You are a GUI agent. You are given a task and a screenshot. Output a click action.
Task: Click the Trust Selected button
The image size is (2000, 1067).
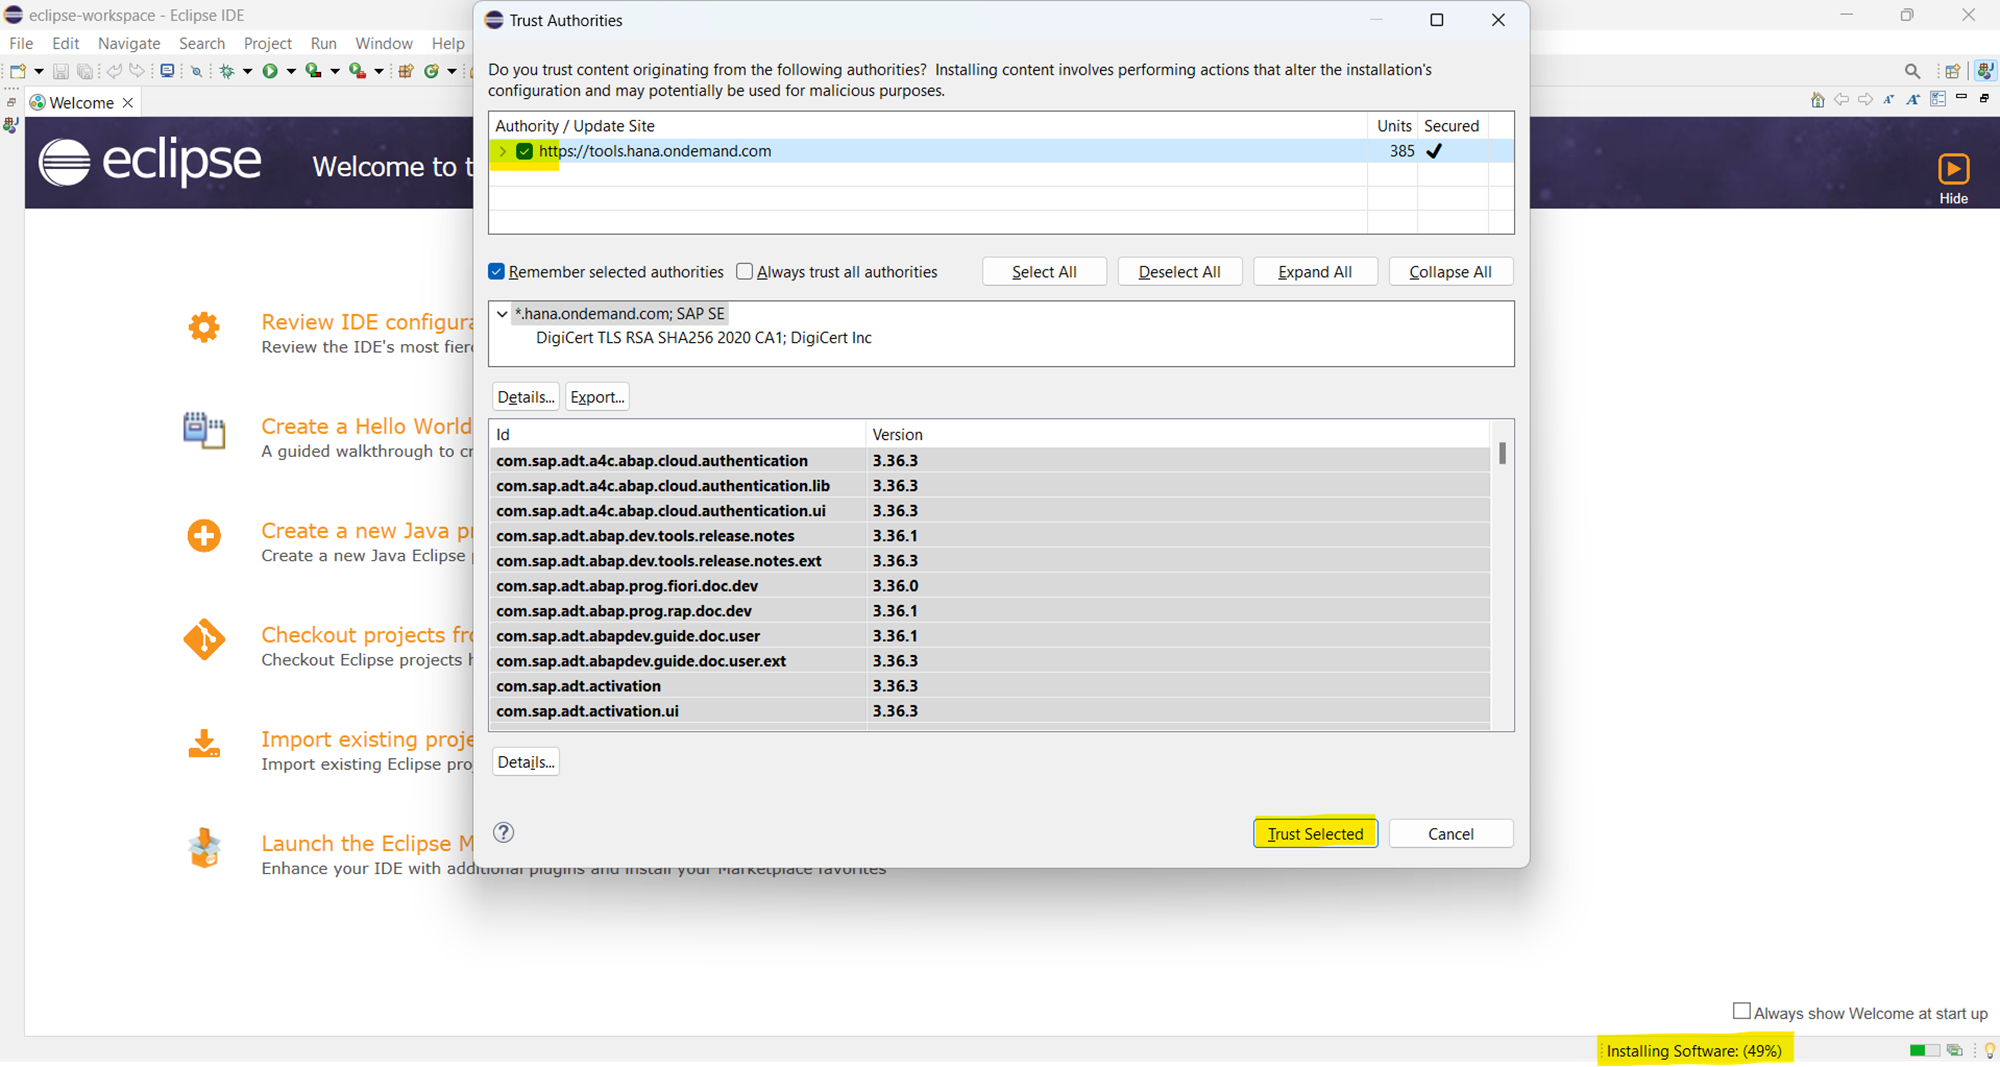pyautogui.click(x=1315, y=833)
